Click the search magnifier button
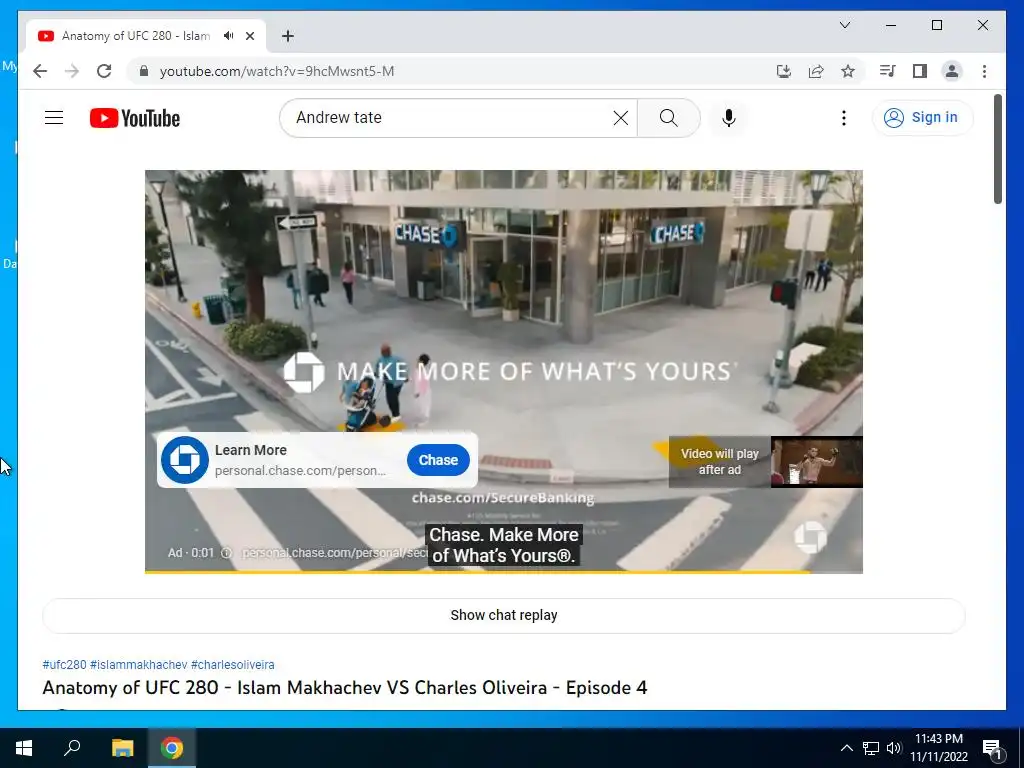1024x768 pixels. tap(668, 118)
